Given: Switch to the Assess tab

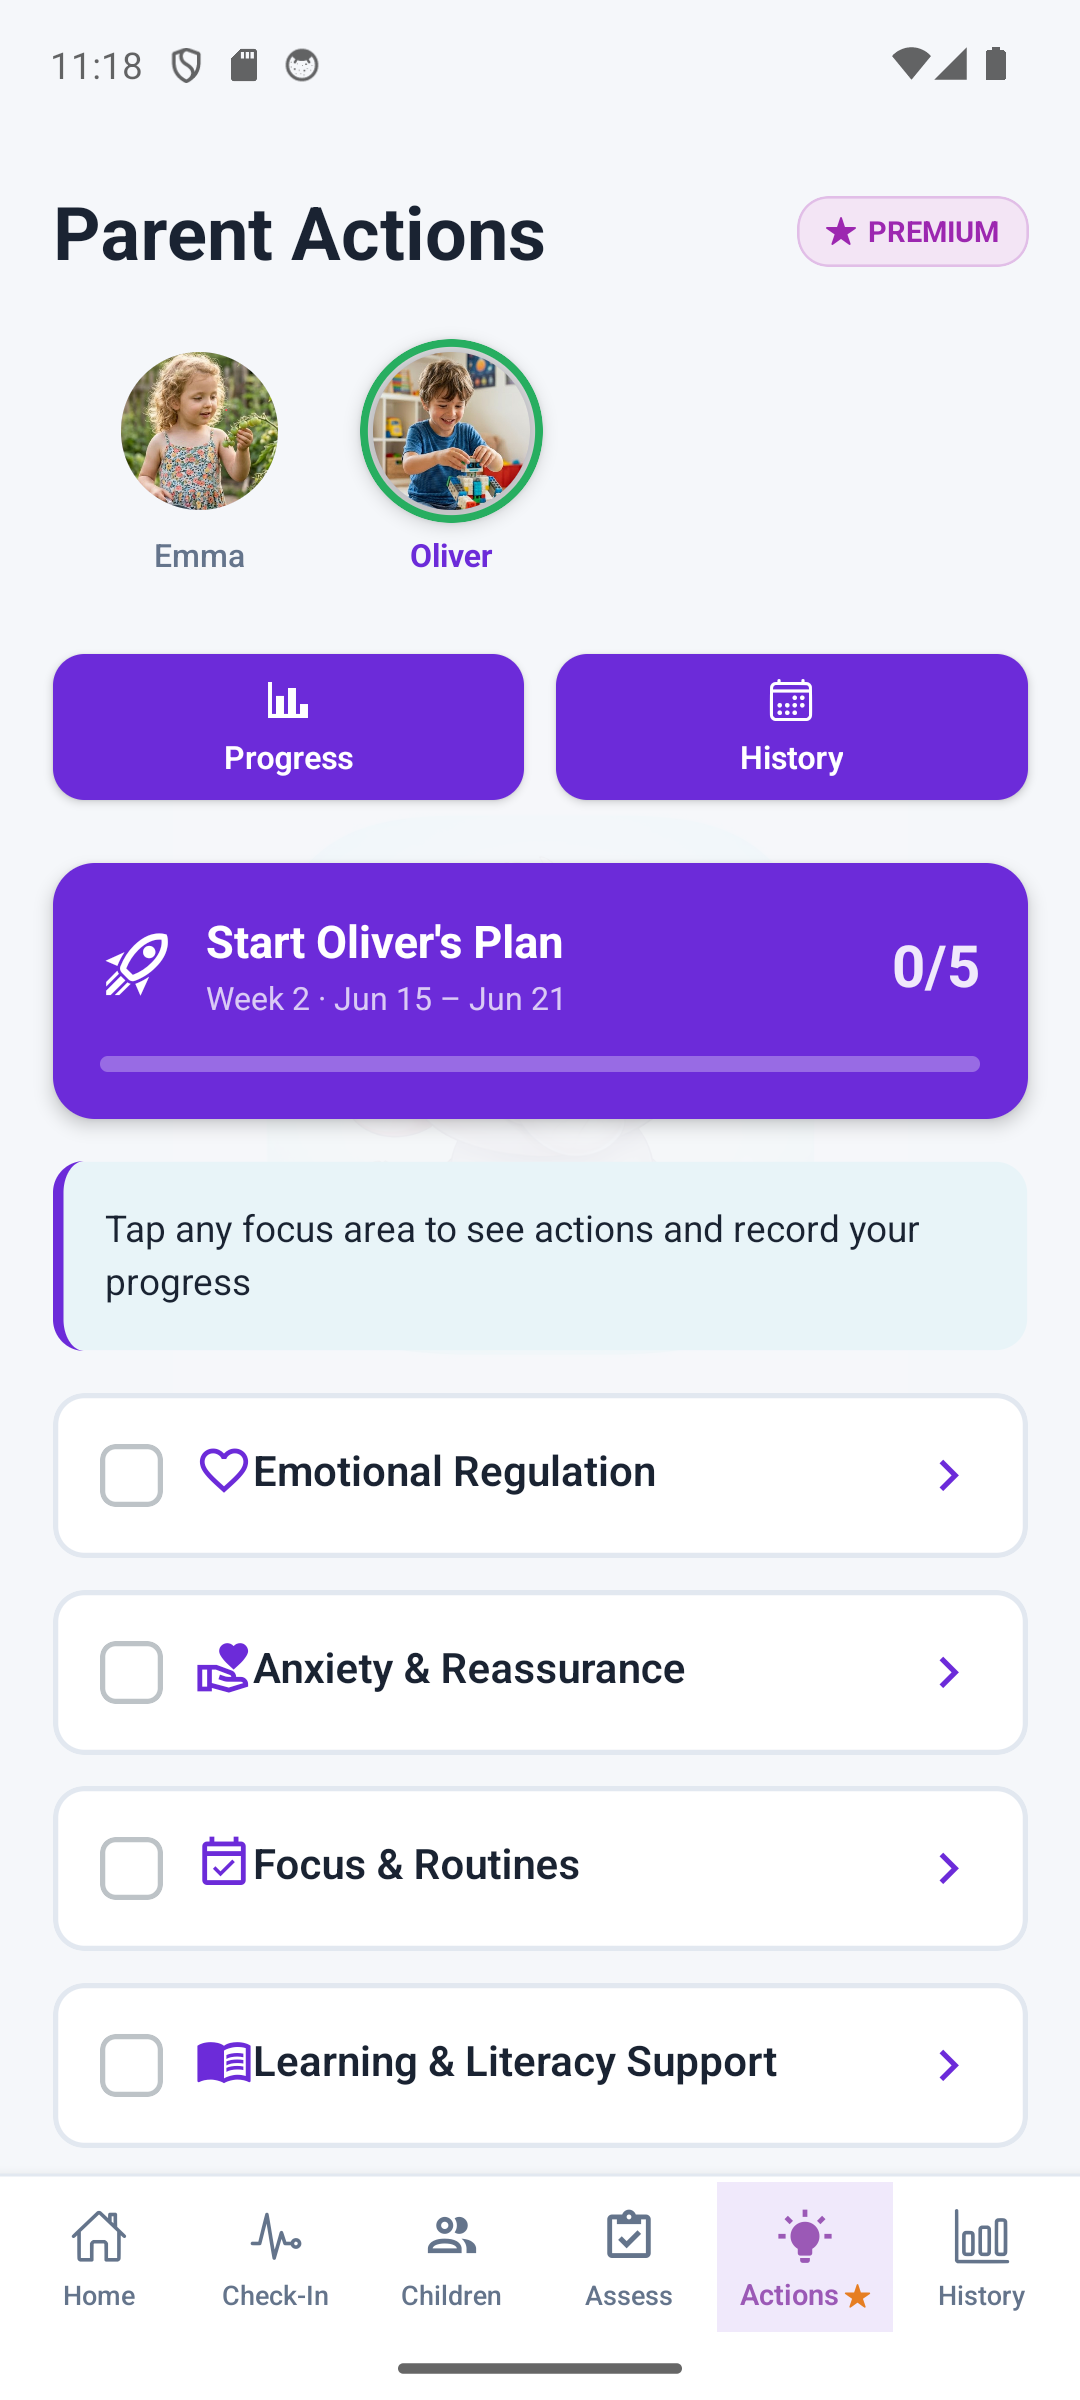Looking at the screenshot, I should (x=628, y=2258).
